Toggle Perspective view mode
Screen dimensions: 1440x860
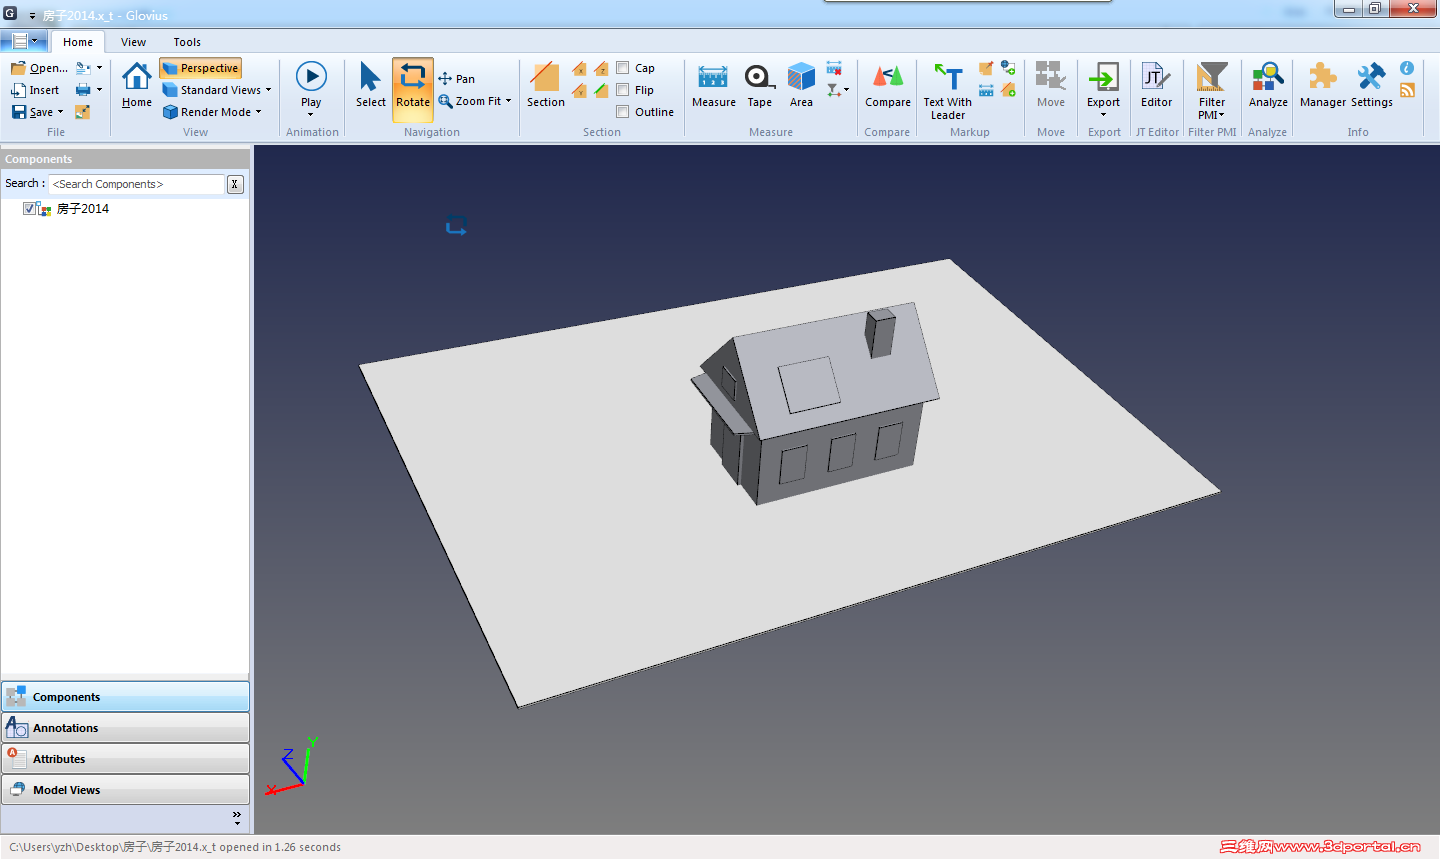(201, 68)
